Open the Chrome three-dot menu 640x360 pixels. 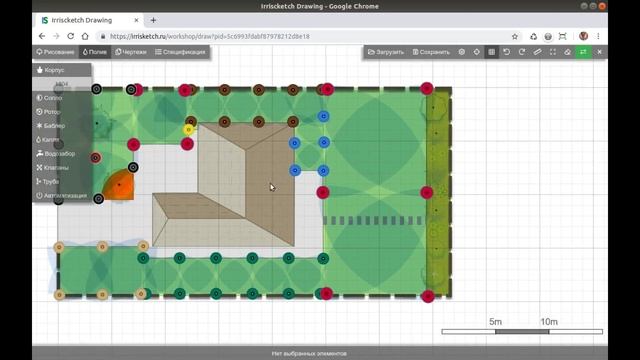(x=598, y=36)
